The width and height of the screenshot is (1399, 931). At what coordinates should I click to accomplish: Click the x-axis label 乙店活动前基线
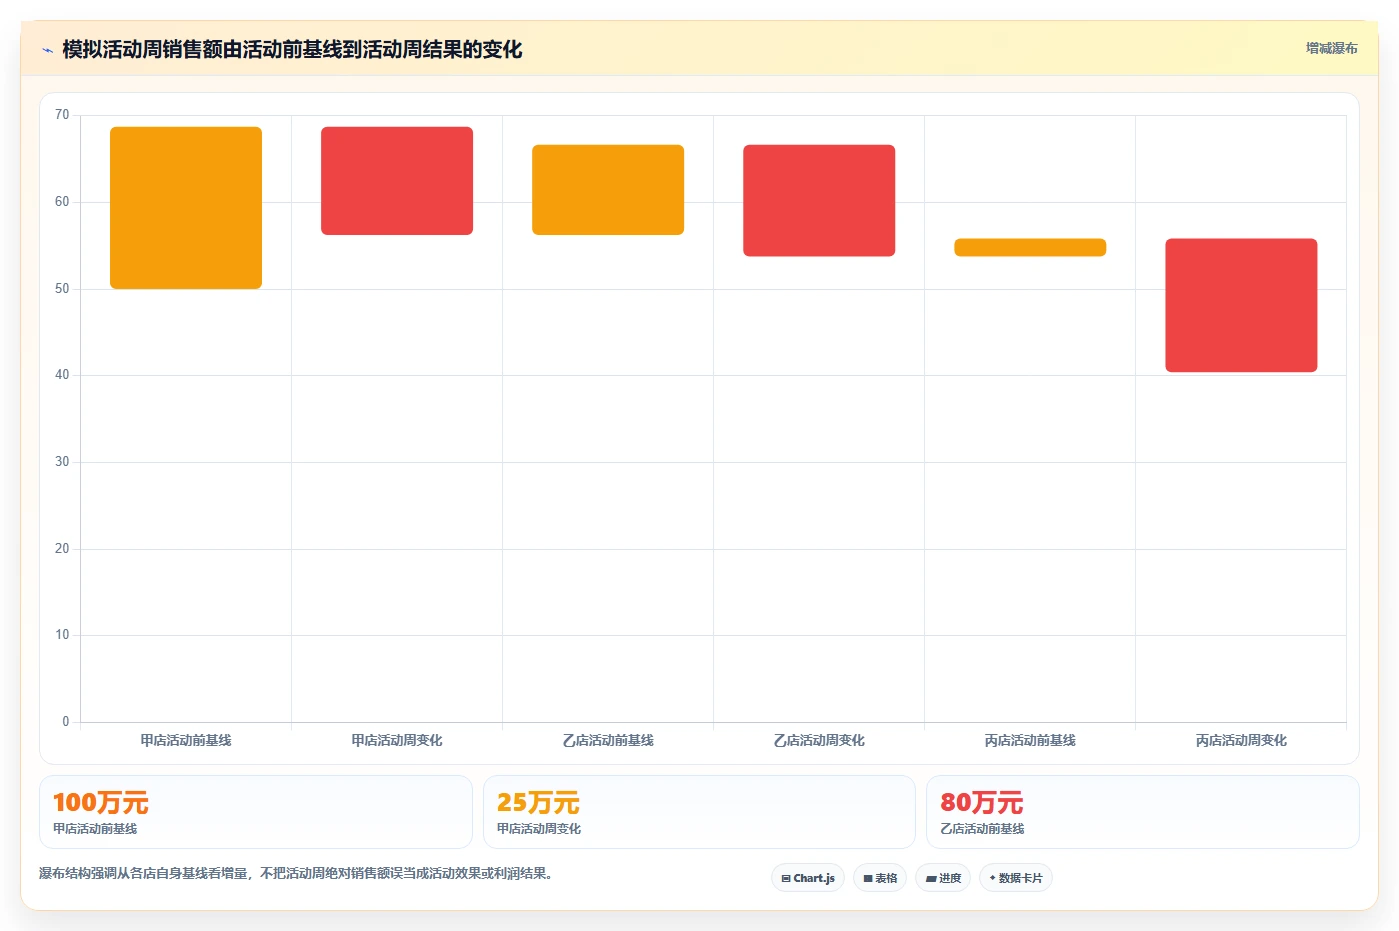608,741
